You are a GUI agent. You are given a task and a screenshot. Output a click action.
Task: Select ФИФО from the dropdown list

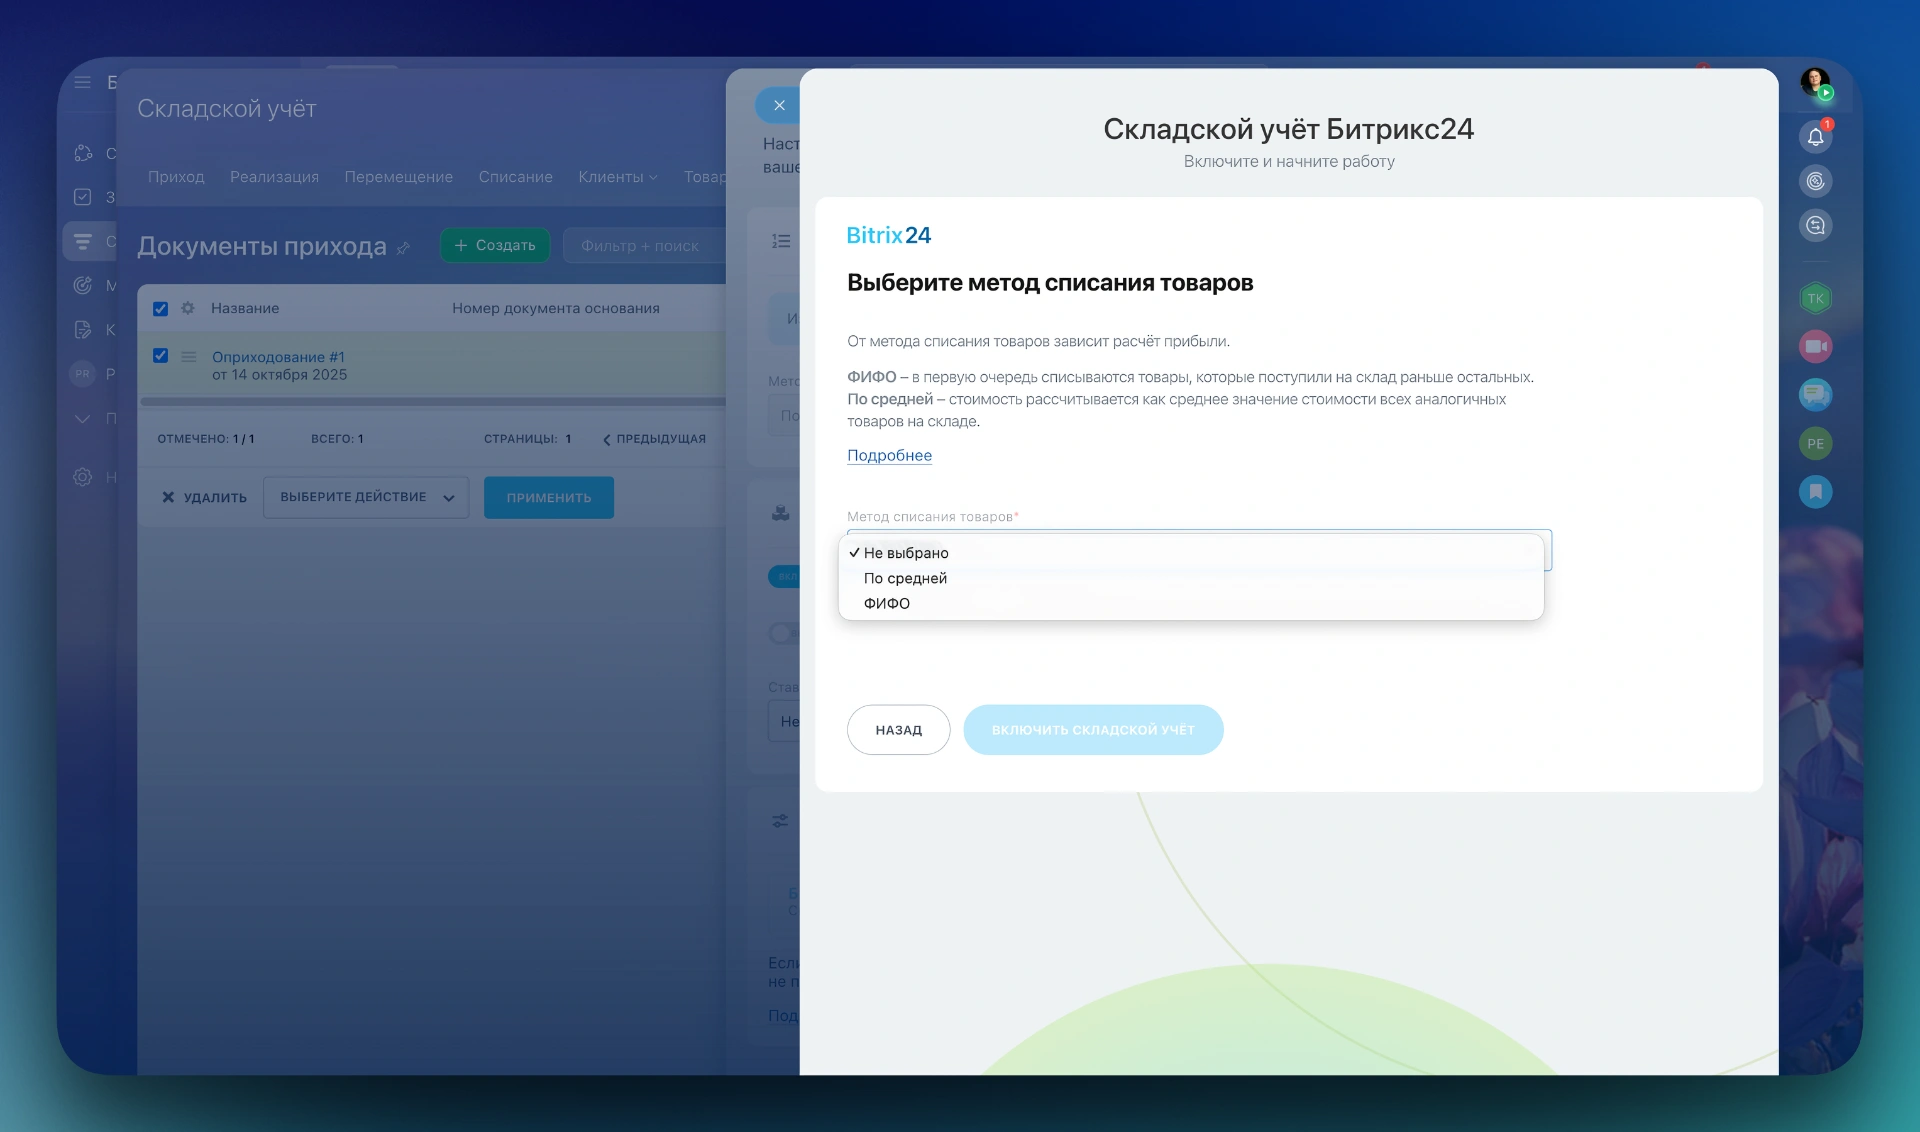(887, 603)
